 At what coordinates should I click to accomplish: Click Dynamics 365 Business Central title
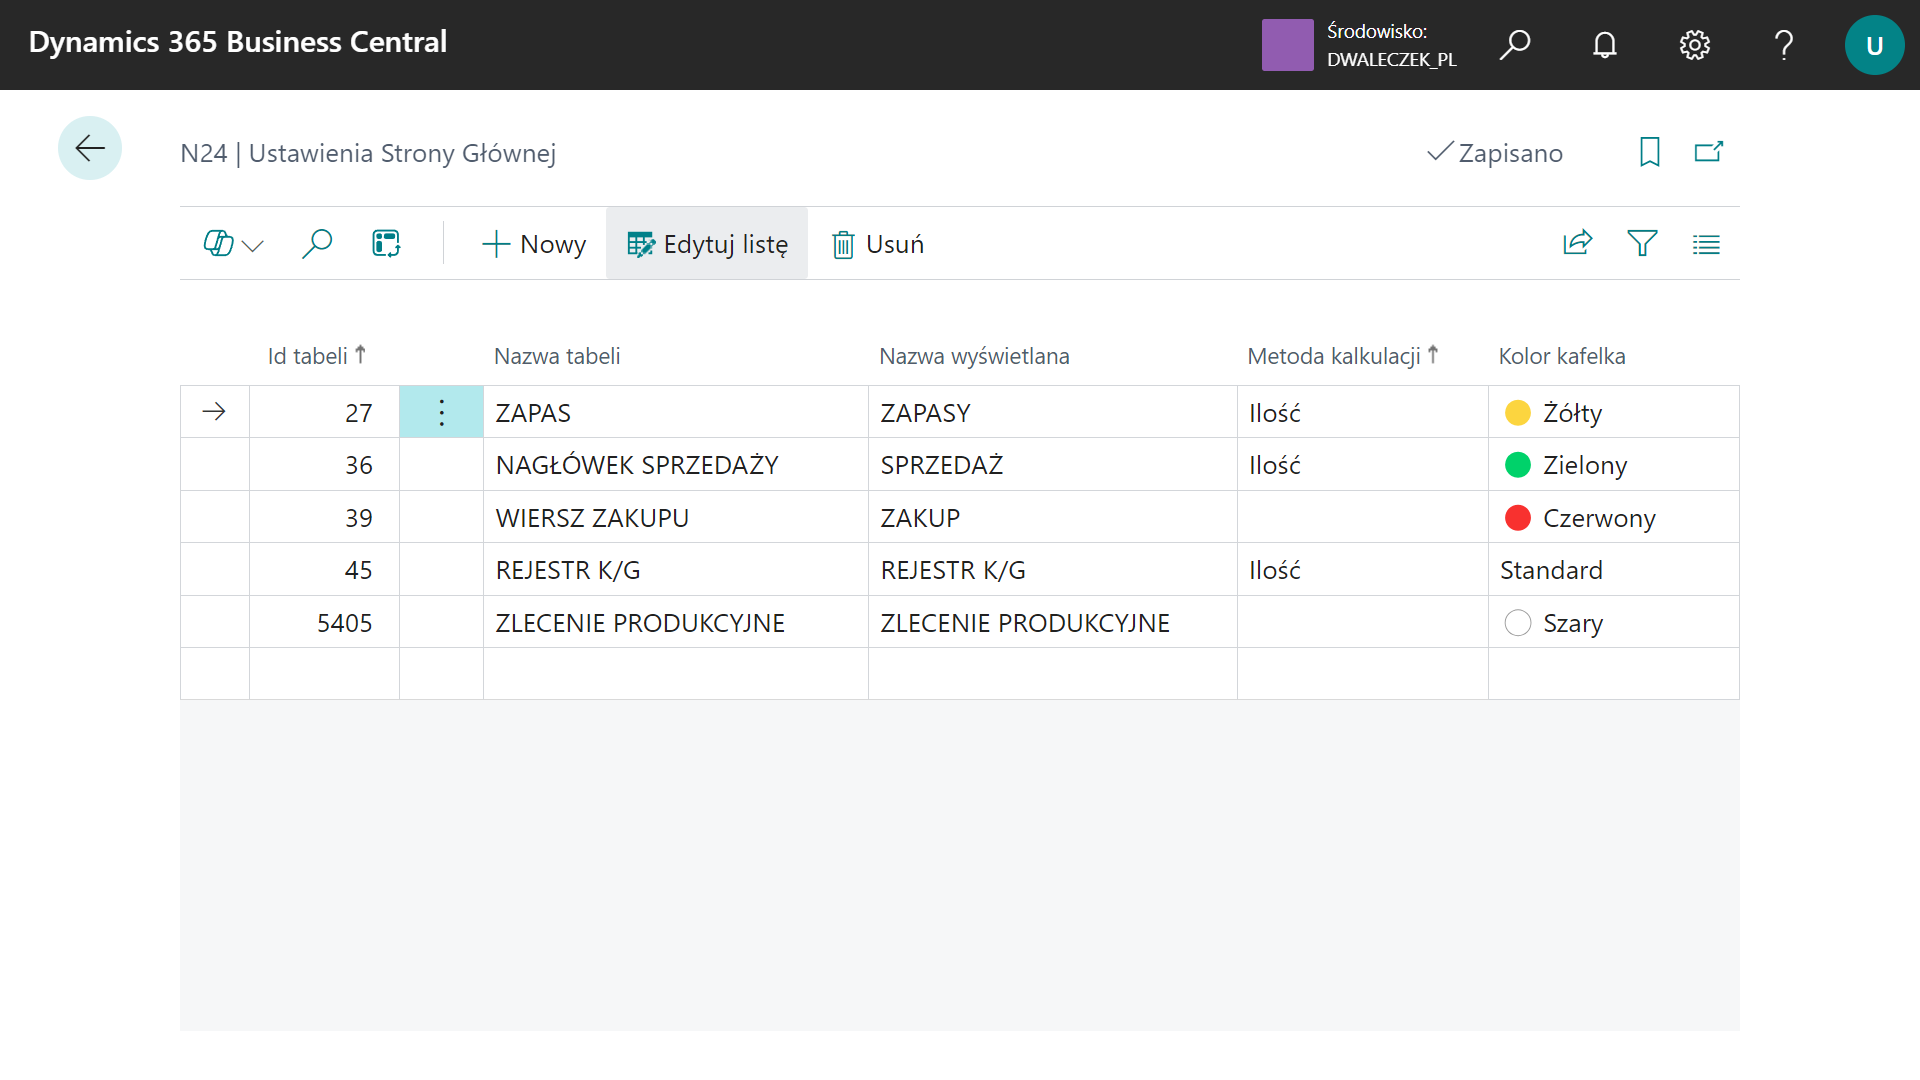[x=237, y=42]
